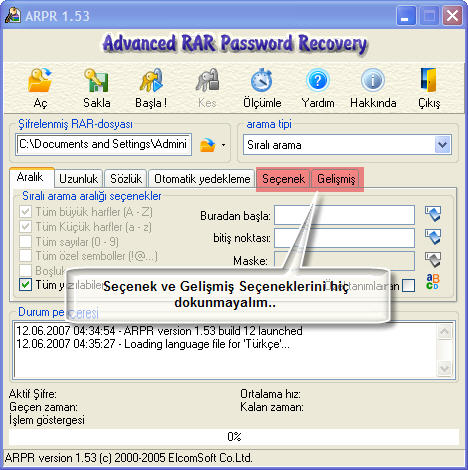Viewport: 468px width, 470px height.
Task: Click the Maske input field
Action: pos(344,260)
